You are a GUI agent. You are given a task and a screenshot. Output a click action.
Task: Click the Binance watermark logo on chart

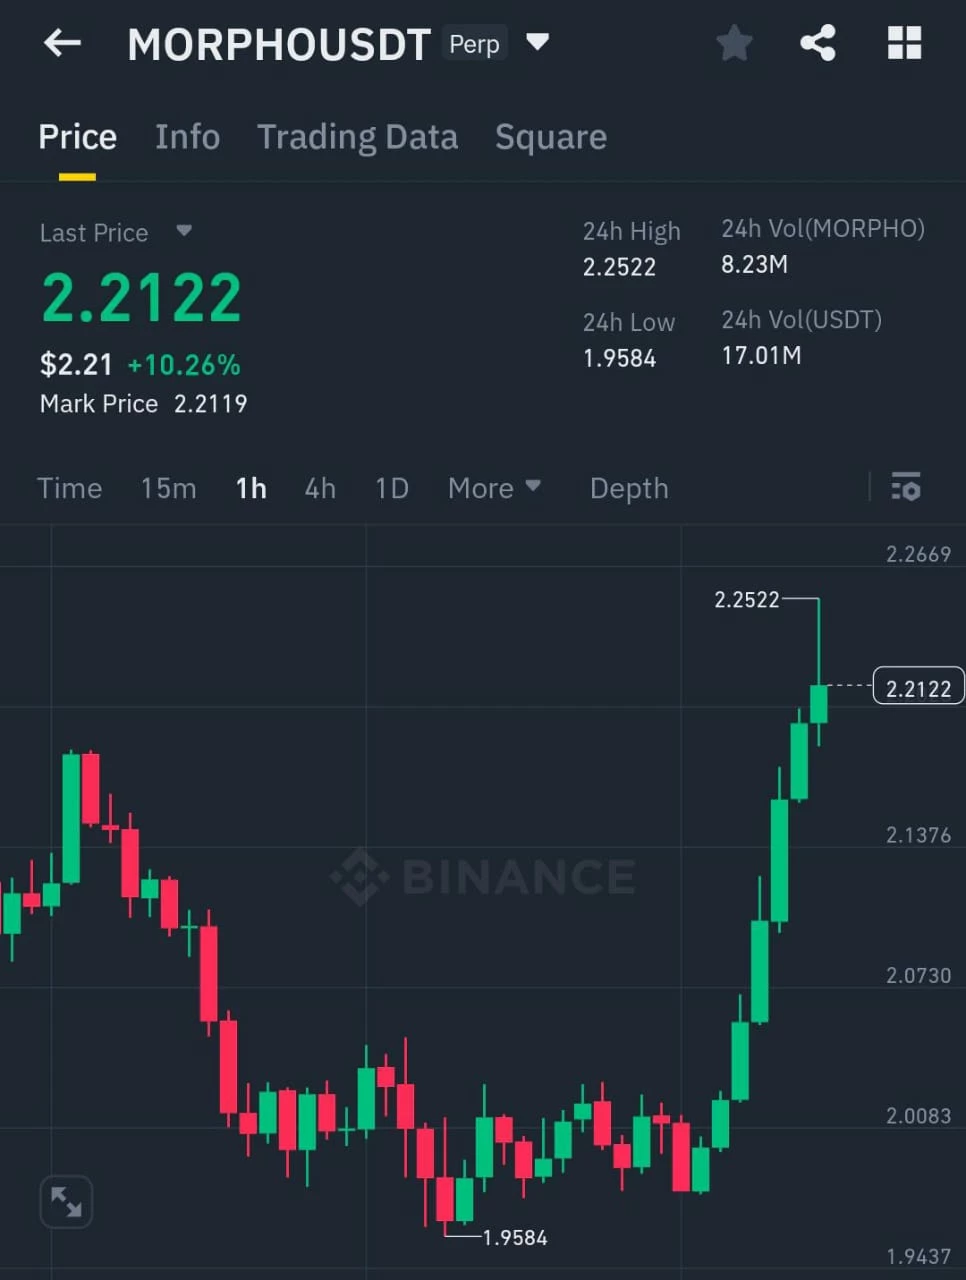483,877
